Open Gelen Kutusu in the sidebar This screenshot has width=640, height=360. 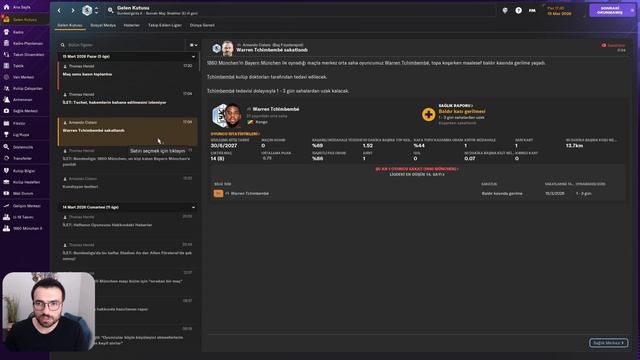pyautogui.click(x=24, y=19)
